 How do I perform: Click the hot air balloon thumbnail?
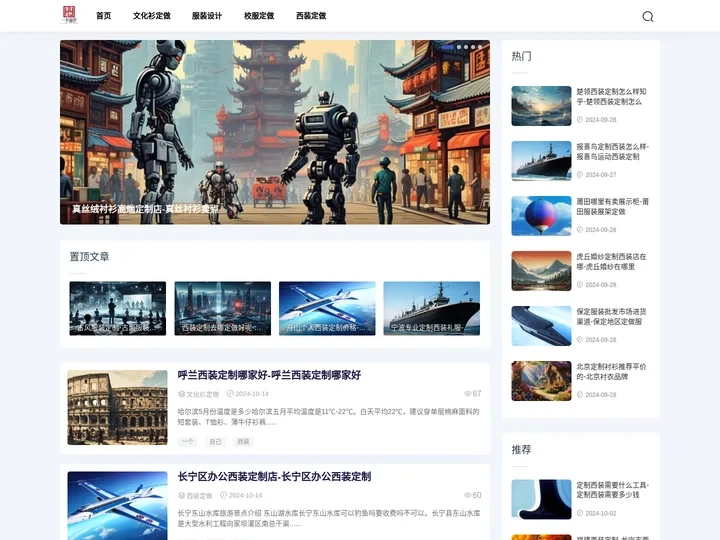click(541, 216)
